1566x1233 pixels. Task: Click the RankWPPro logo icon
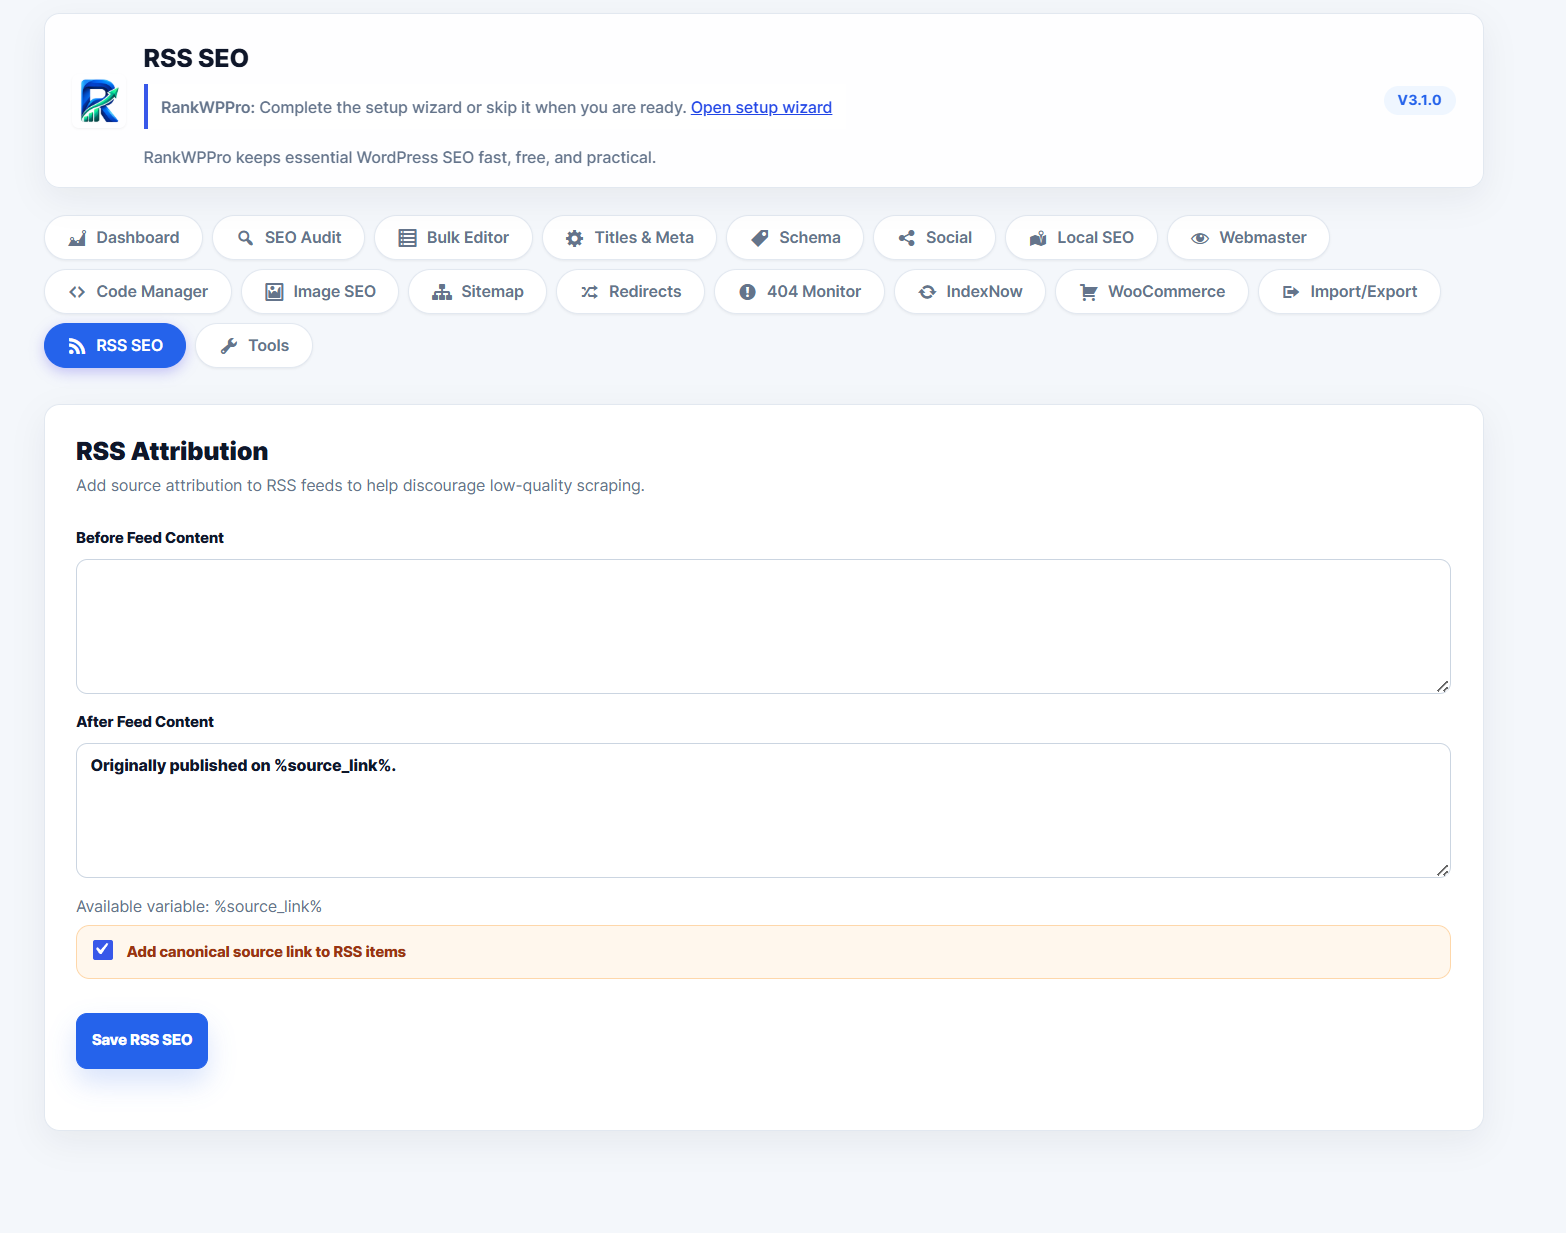click(x=99, y=101)
